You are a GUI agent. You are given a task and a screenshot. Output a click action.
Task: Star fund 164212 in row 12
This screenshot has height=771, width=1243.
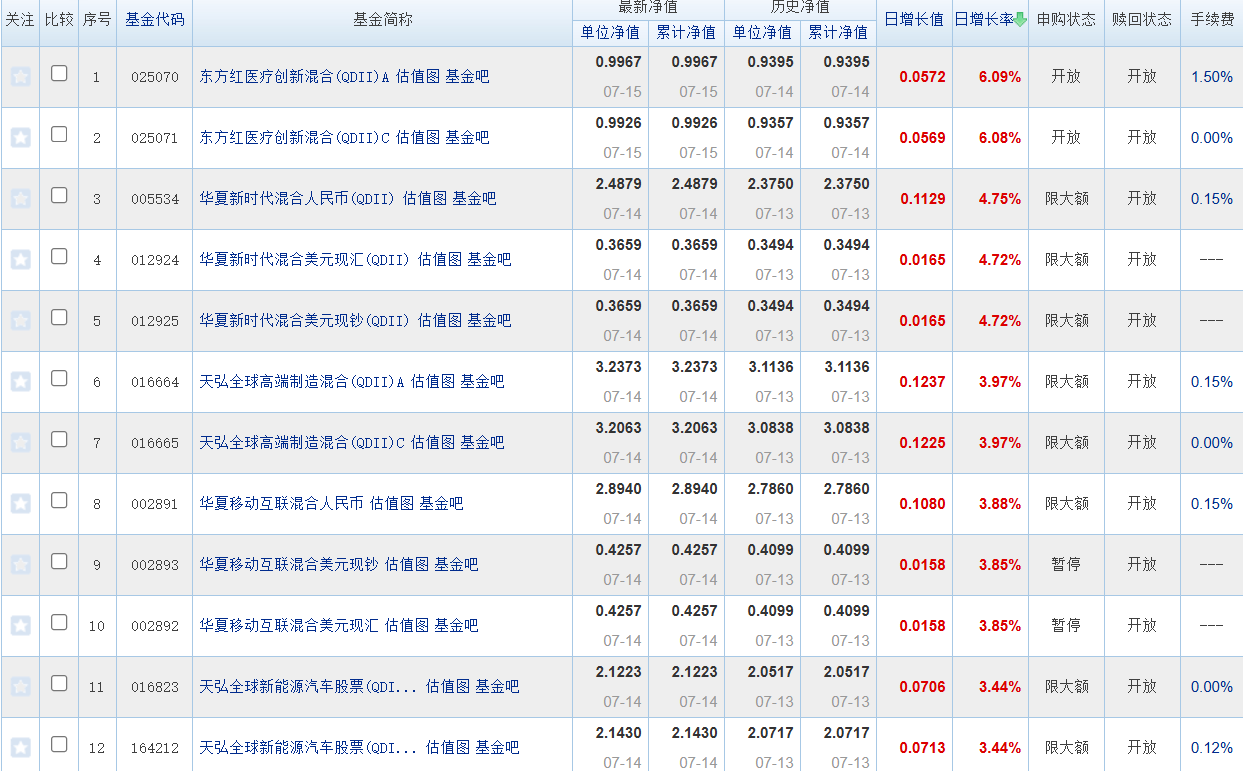click(x=20, y=748)
